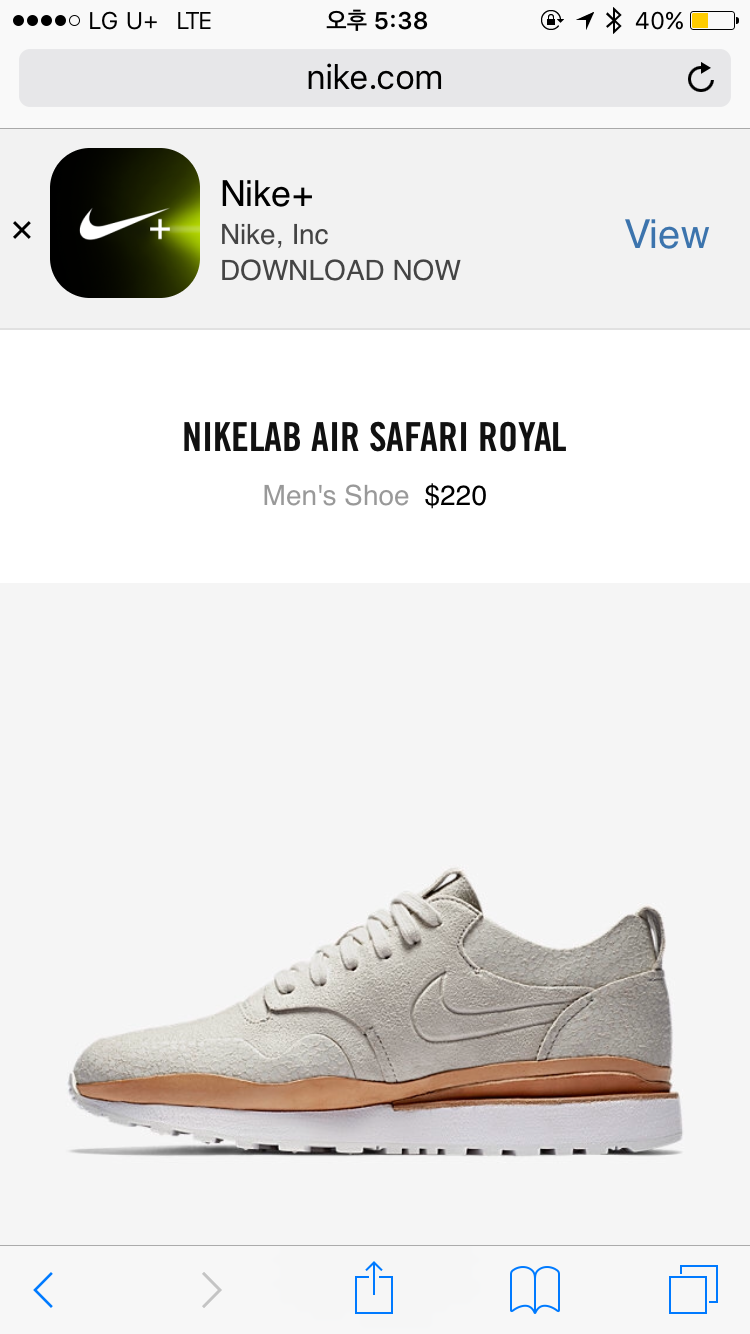Tap the rotation lock status icon
Screen dimensions: 750x1334
pyautogui.click(x=551, y=20)
